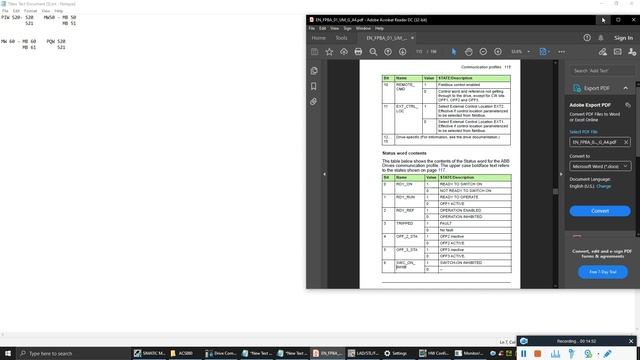Viewport: 640px width, 360px height.
Task: Open the View menu in Acrobat Reader
Action: click(335, 28)
